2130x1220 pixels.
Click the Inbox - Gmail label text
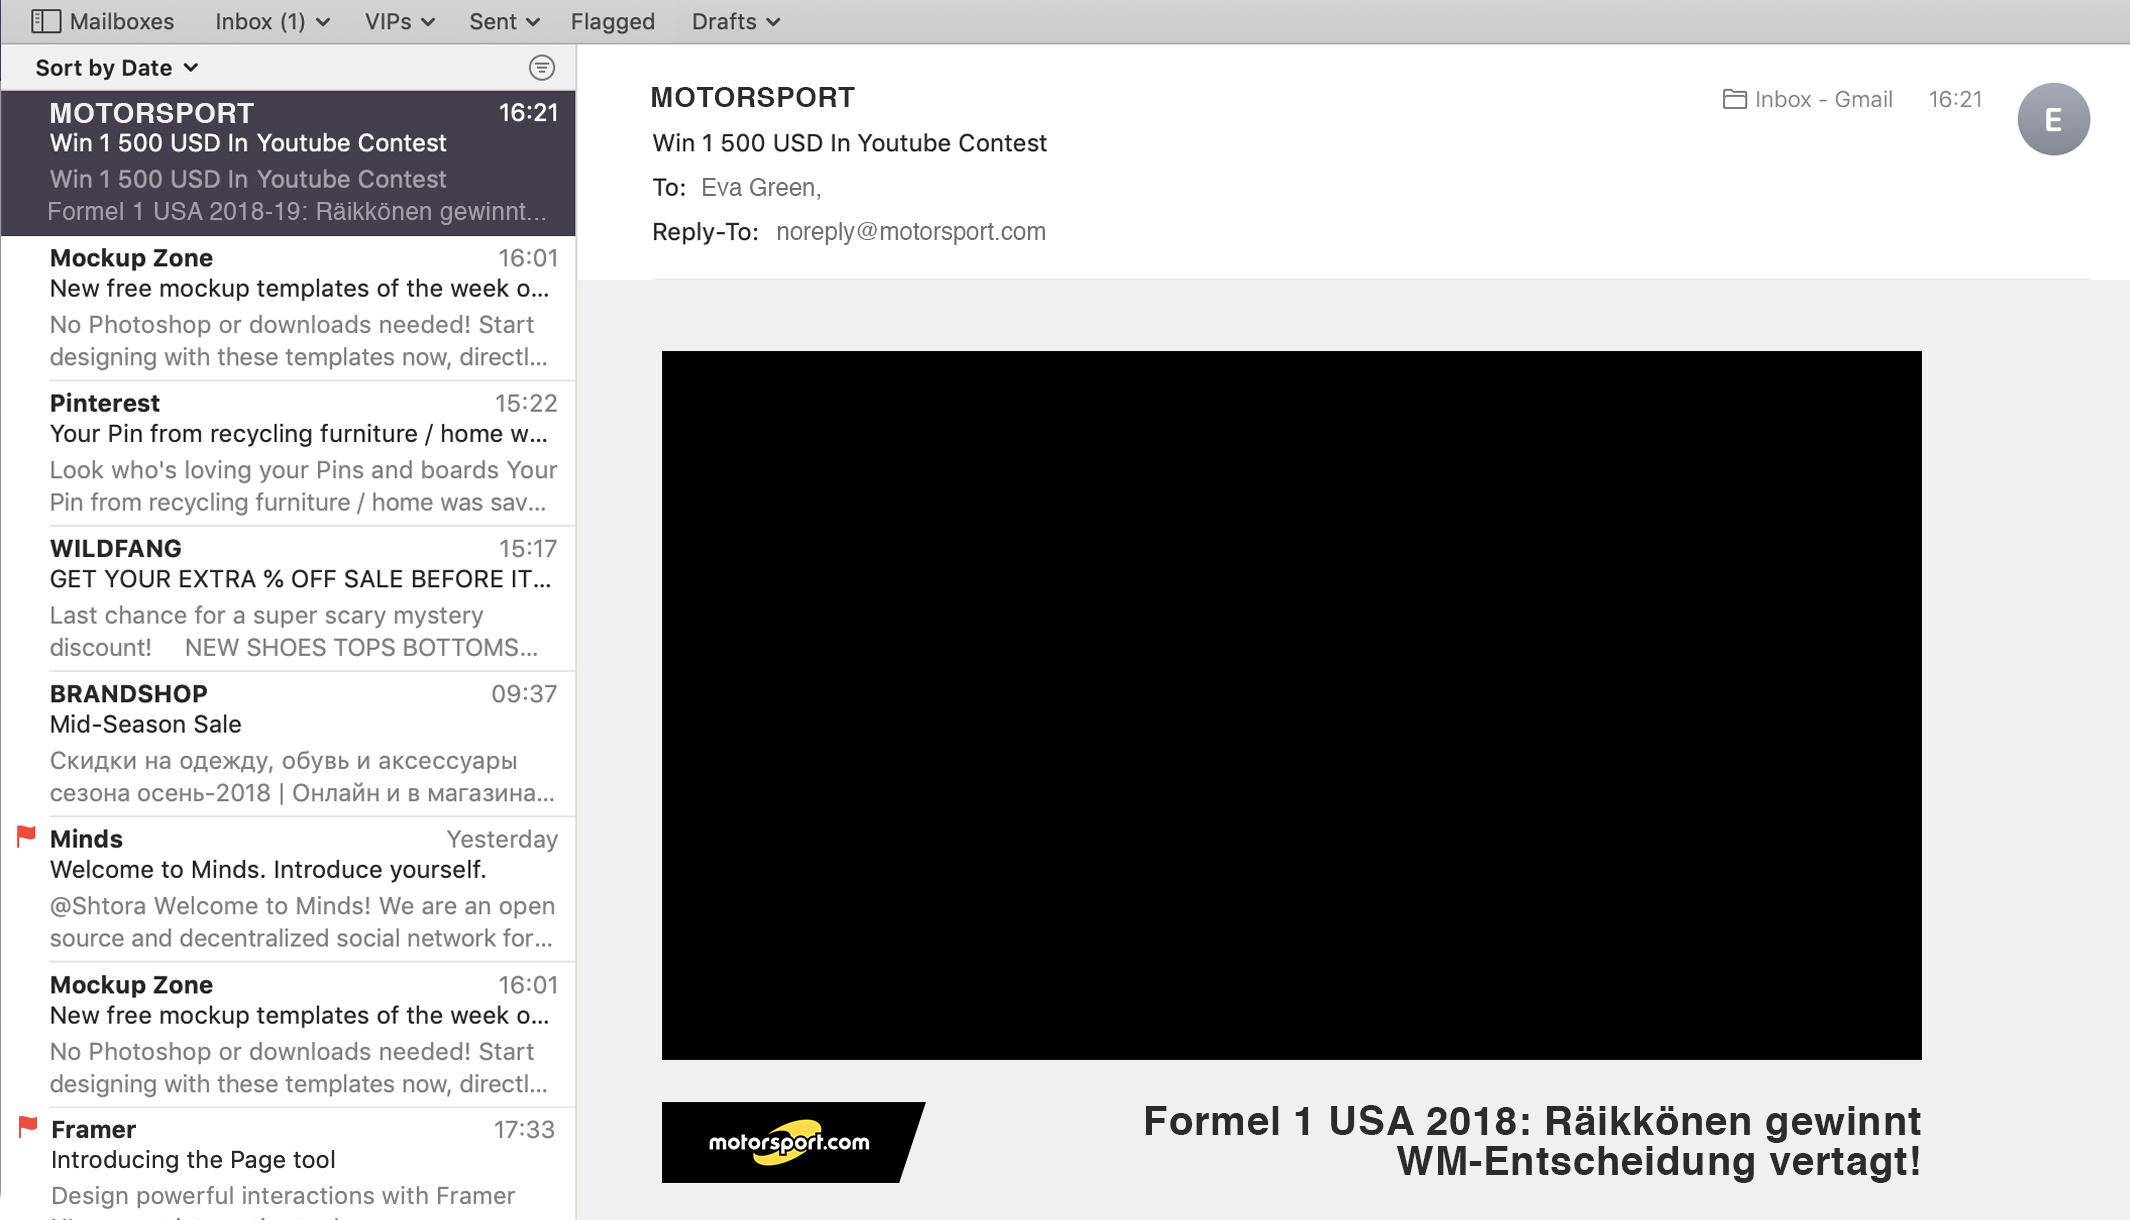[x=1823, y=99]
